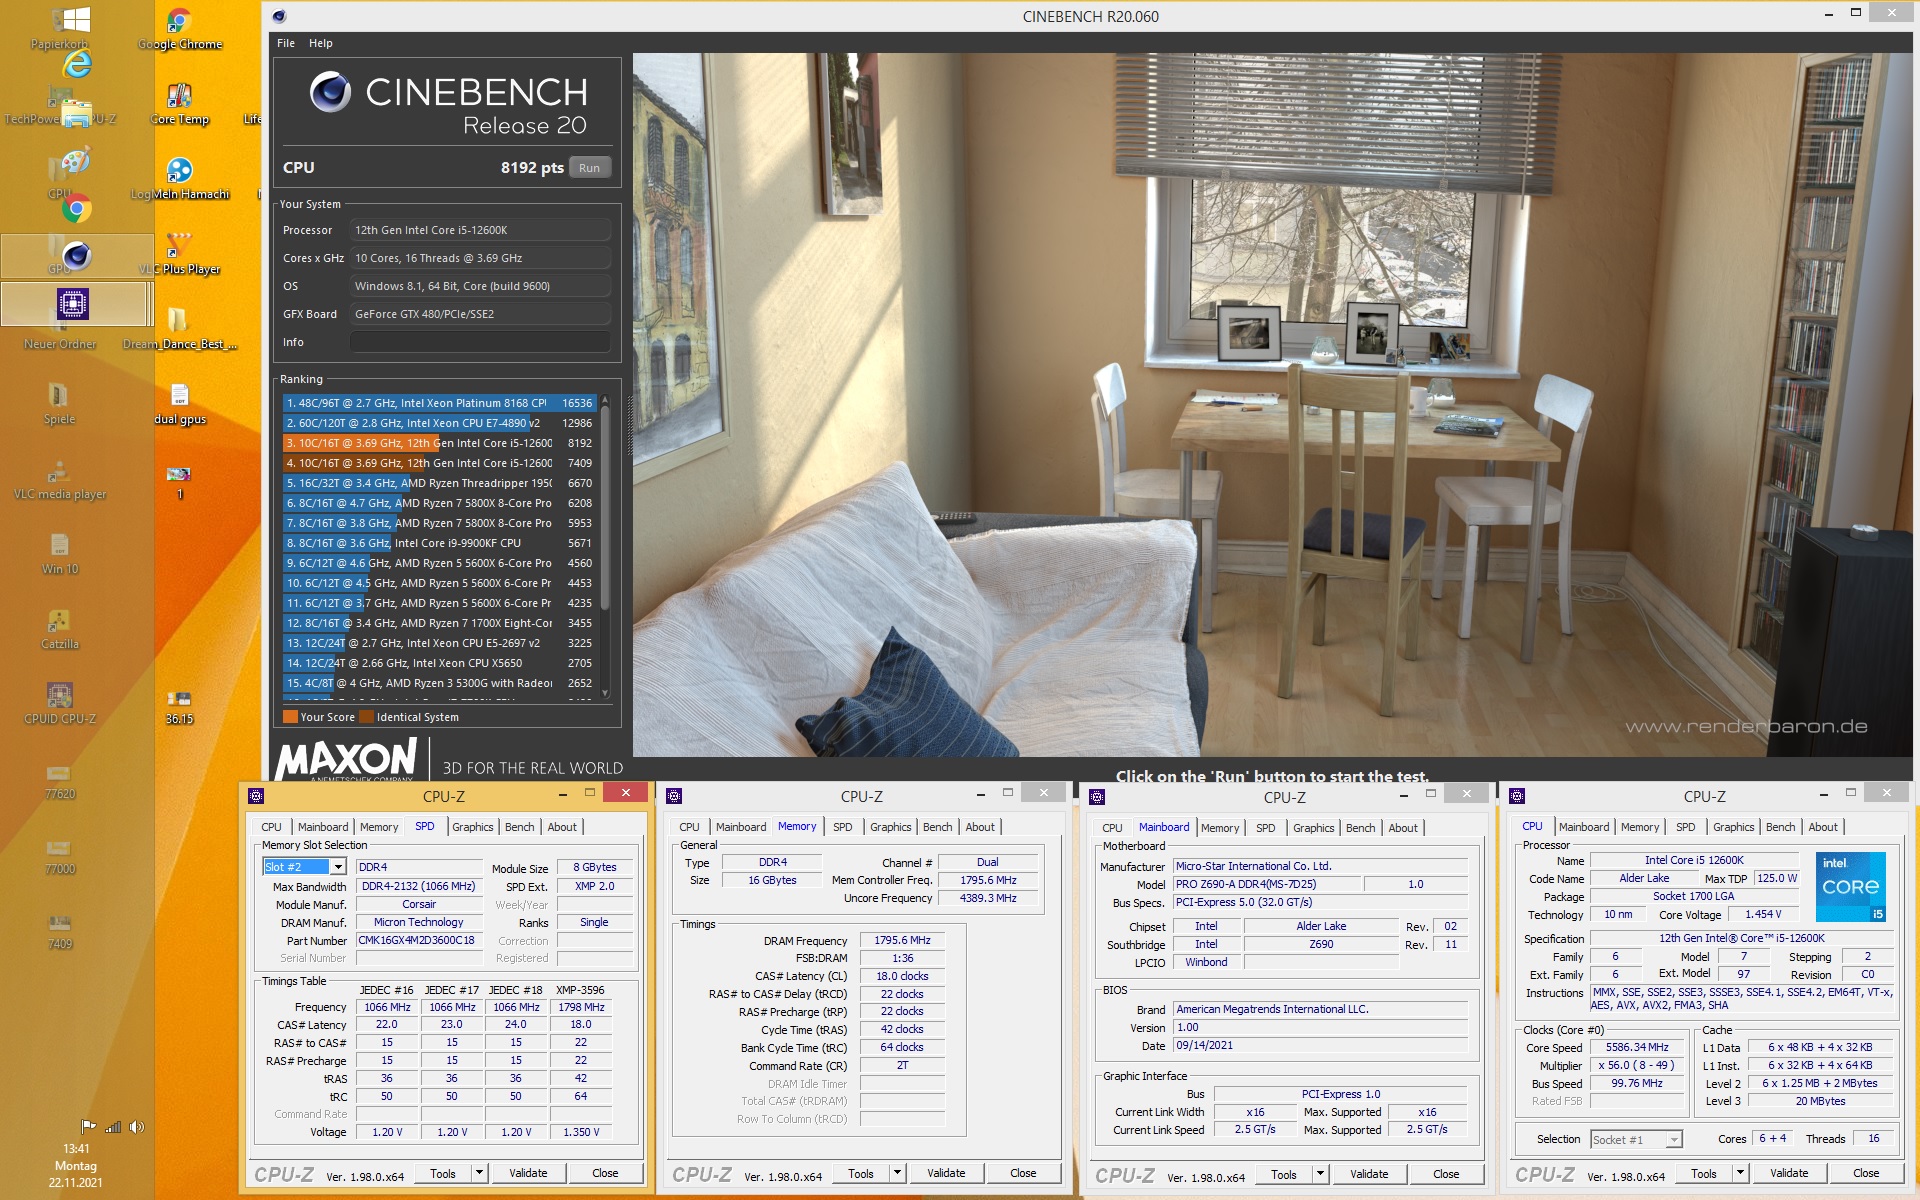1920x1200 pixels.
Task: Select ranking row 1 Intel Xeon Platinum 8168
Action: 440,403
